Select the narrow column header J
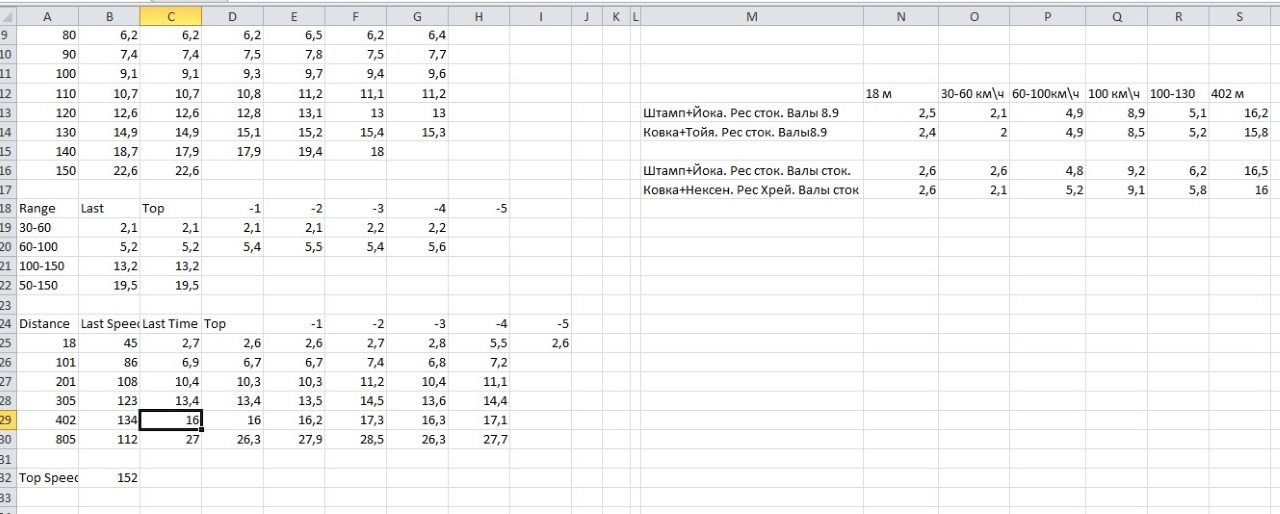The width and height of the screenshot is (1280, 514). [x=586, y=17]
